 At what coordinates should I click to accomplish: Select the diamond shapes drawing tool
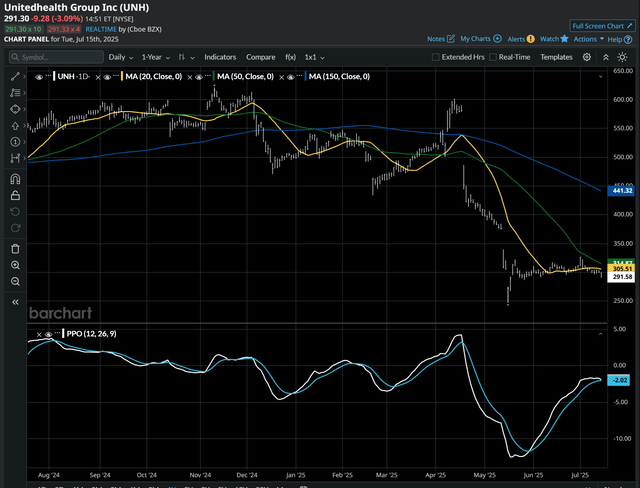(x=15, y=109)
